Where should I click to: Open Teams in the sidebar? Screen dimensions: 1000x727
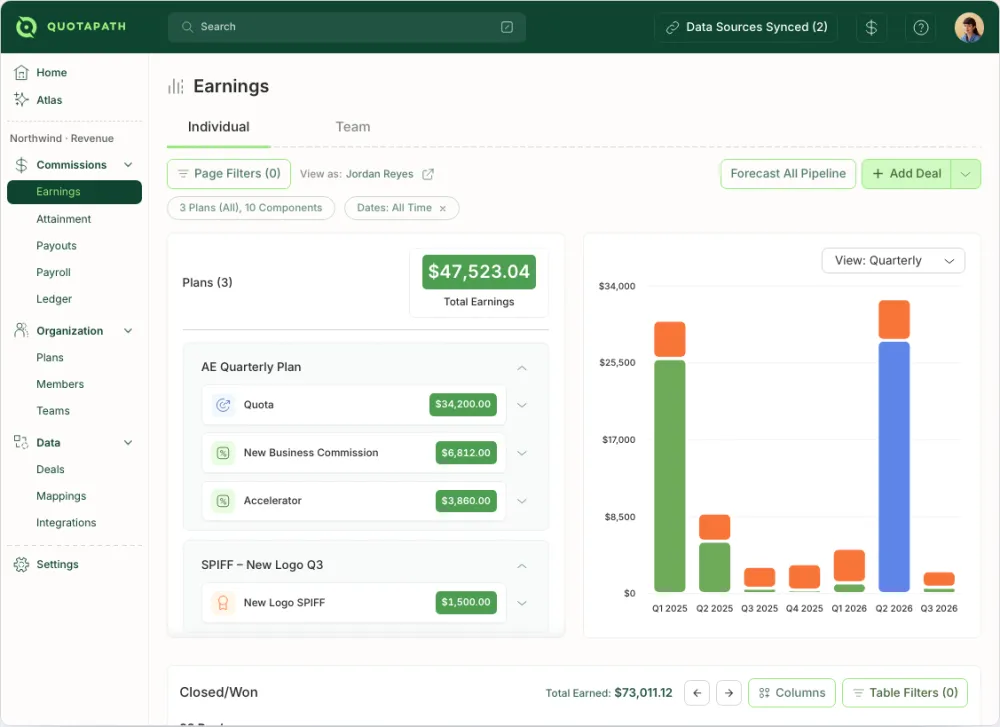(x=53, y=411)
